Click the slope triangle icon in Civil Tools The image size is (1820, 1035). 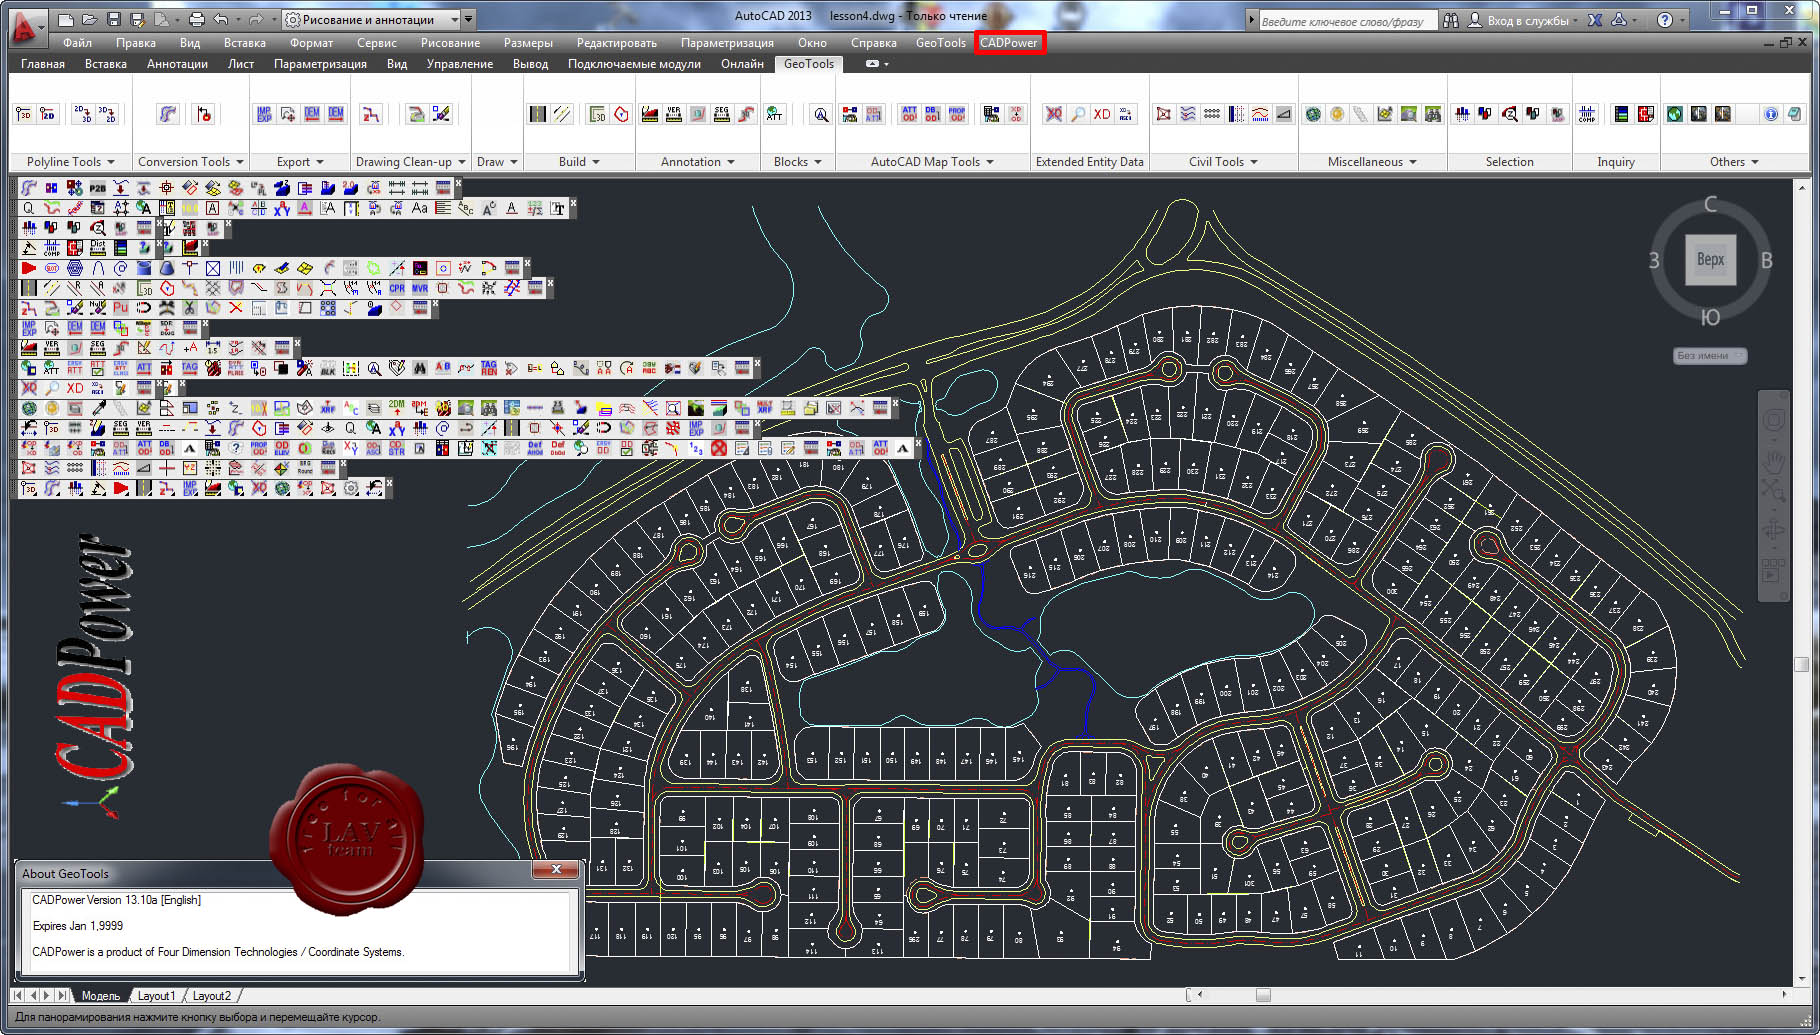pyautogui.click(x=1284, y=114)
